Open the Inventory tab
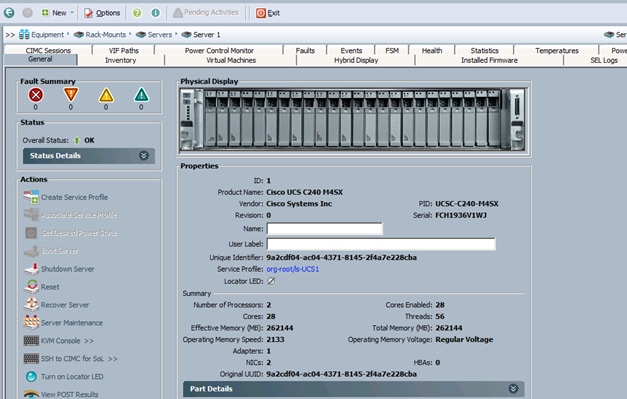This screenshot has height=399, width=627. pos(120,60)
